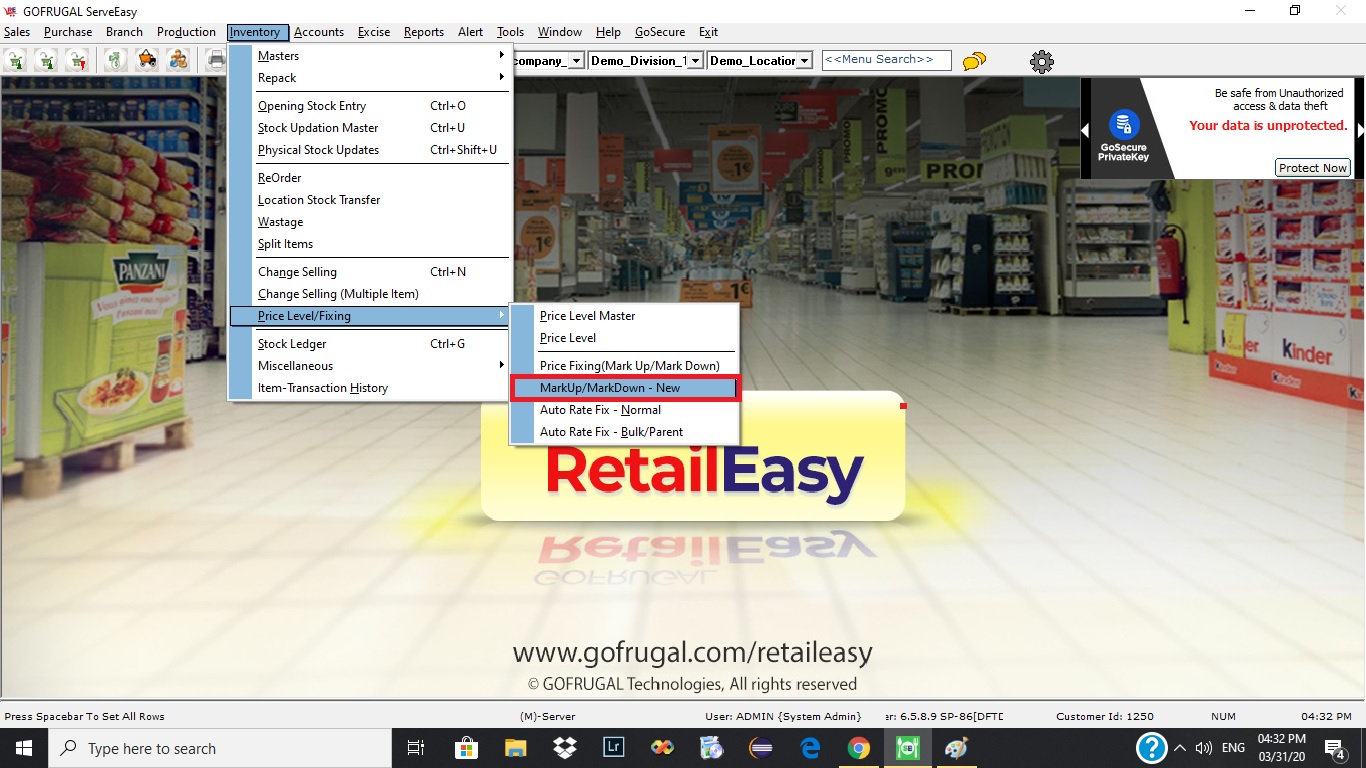Viewport: 1366px width, 768px height.
Task: Select Location Stock Transfer
Action: (370, 200)
